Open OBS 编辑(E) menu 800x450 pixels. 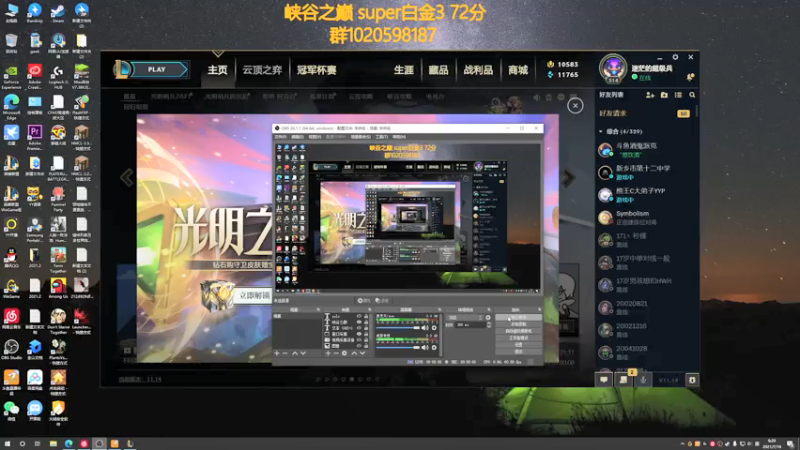(297, 137)
